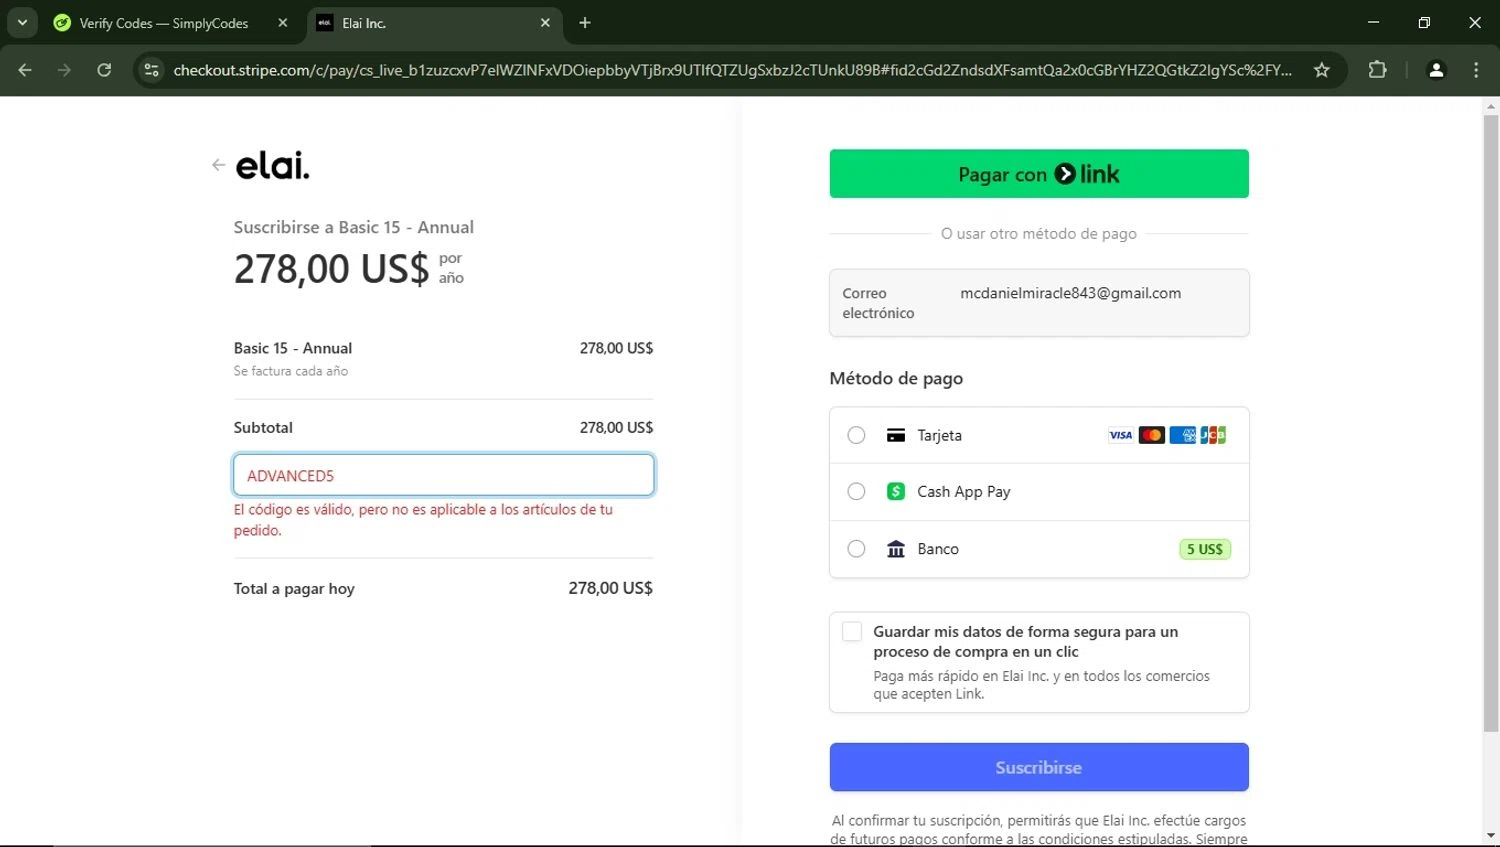Viewport: 1500px width, 847px height.
Task: Click the scrollbar up arrow
Action: pos(1491,105)
